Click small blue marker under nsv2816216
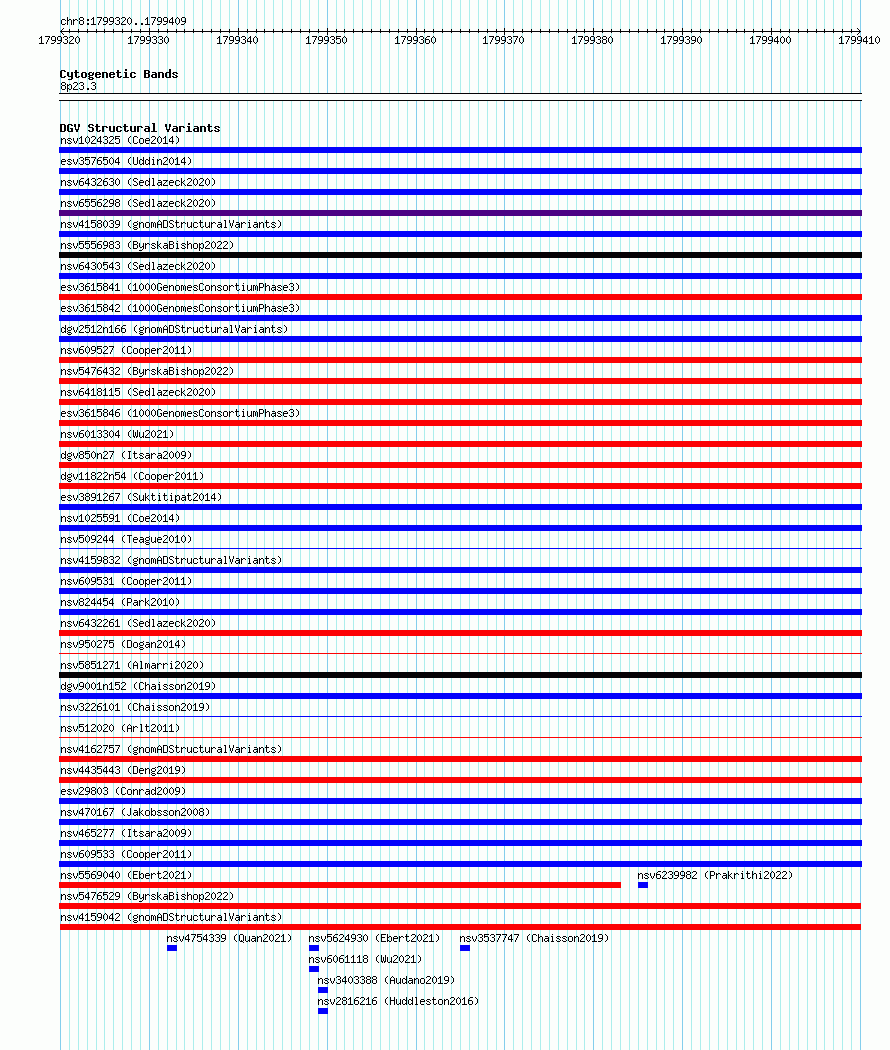 point(323,1011)
